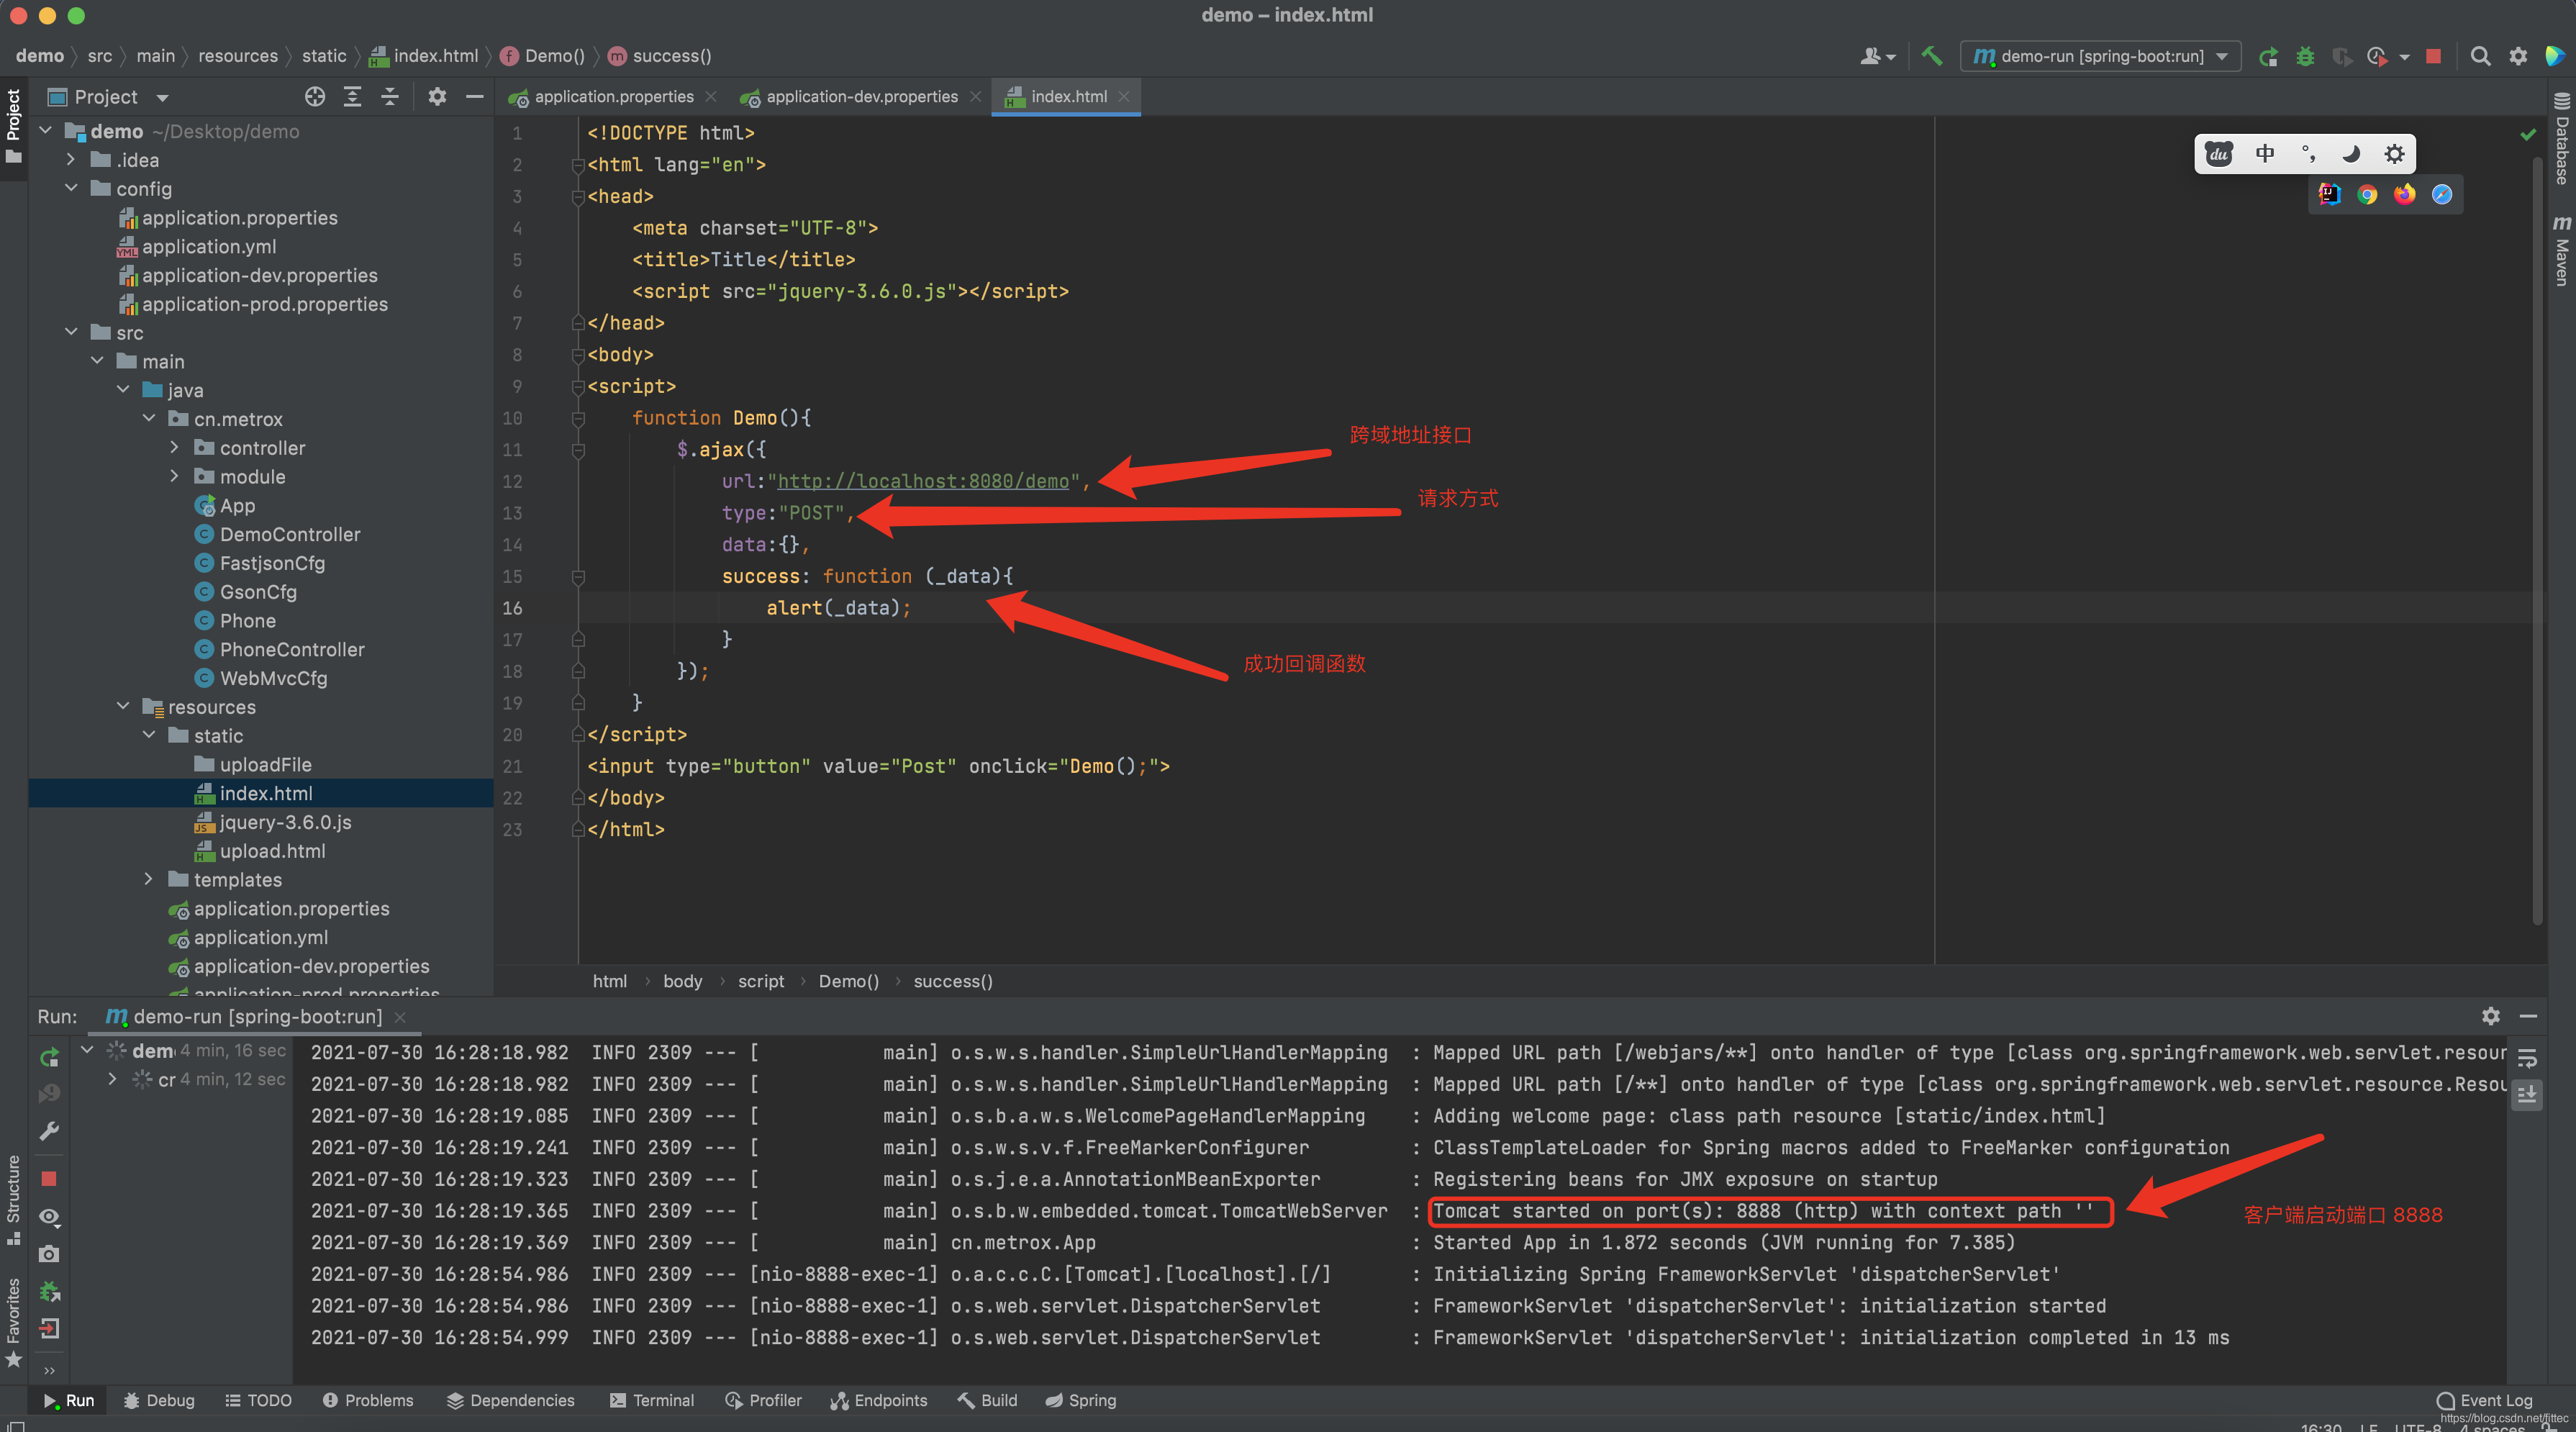Click the Select Opened File locate icon
Screen dimensions: 2576x1432
point(315,96)
